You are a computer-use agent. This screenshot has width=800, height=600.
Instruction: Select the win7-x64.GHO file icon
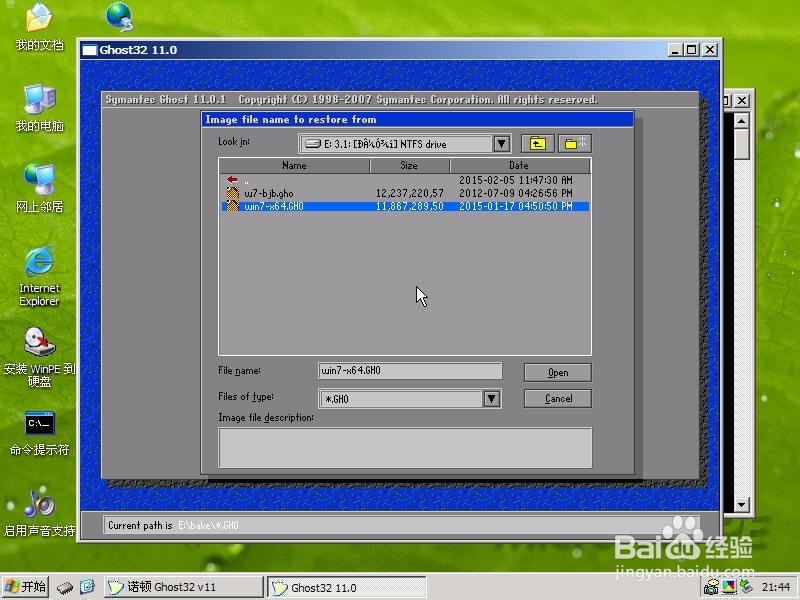pos(233,206)
